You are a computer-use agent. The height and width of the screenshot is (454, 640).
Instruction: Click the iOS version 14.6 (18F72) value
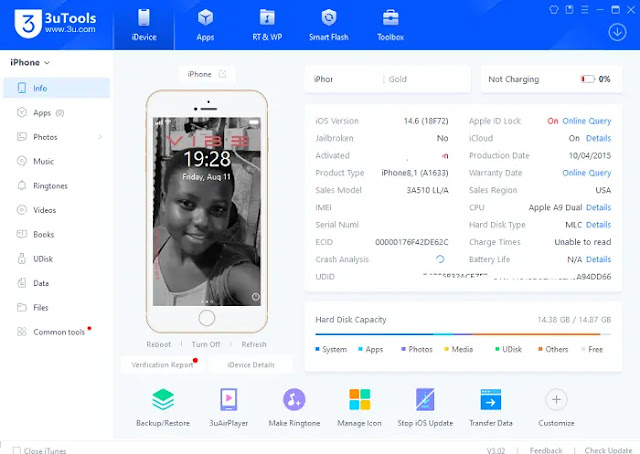point(426,121)
